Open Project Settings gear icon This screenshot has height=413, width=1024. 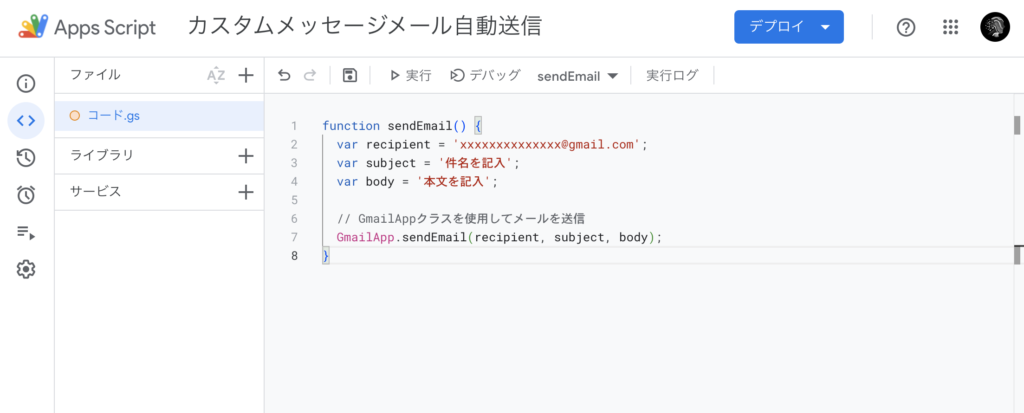(x=26, y=269)
